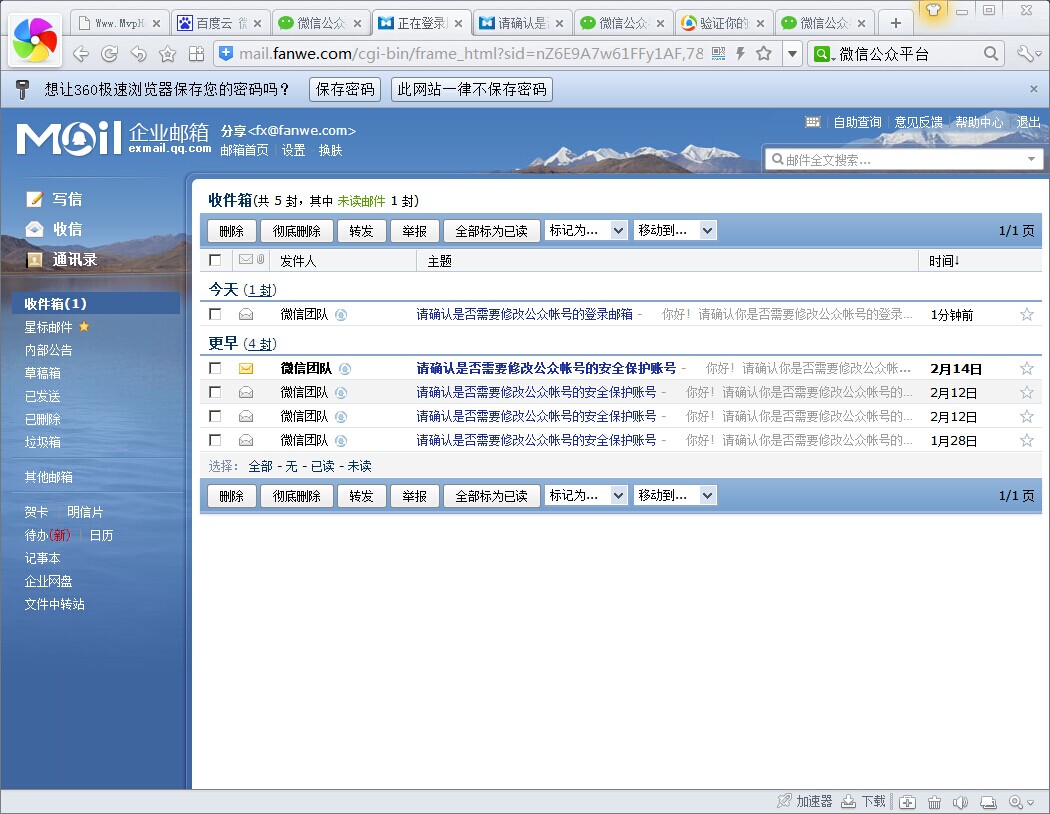Click the keyboard icon beside 自助查询
Image resolution: width=1050 pixels, height=814 pixels.
pyautogui.click(x=813, y=122)
